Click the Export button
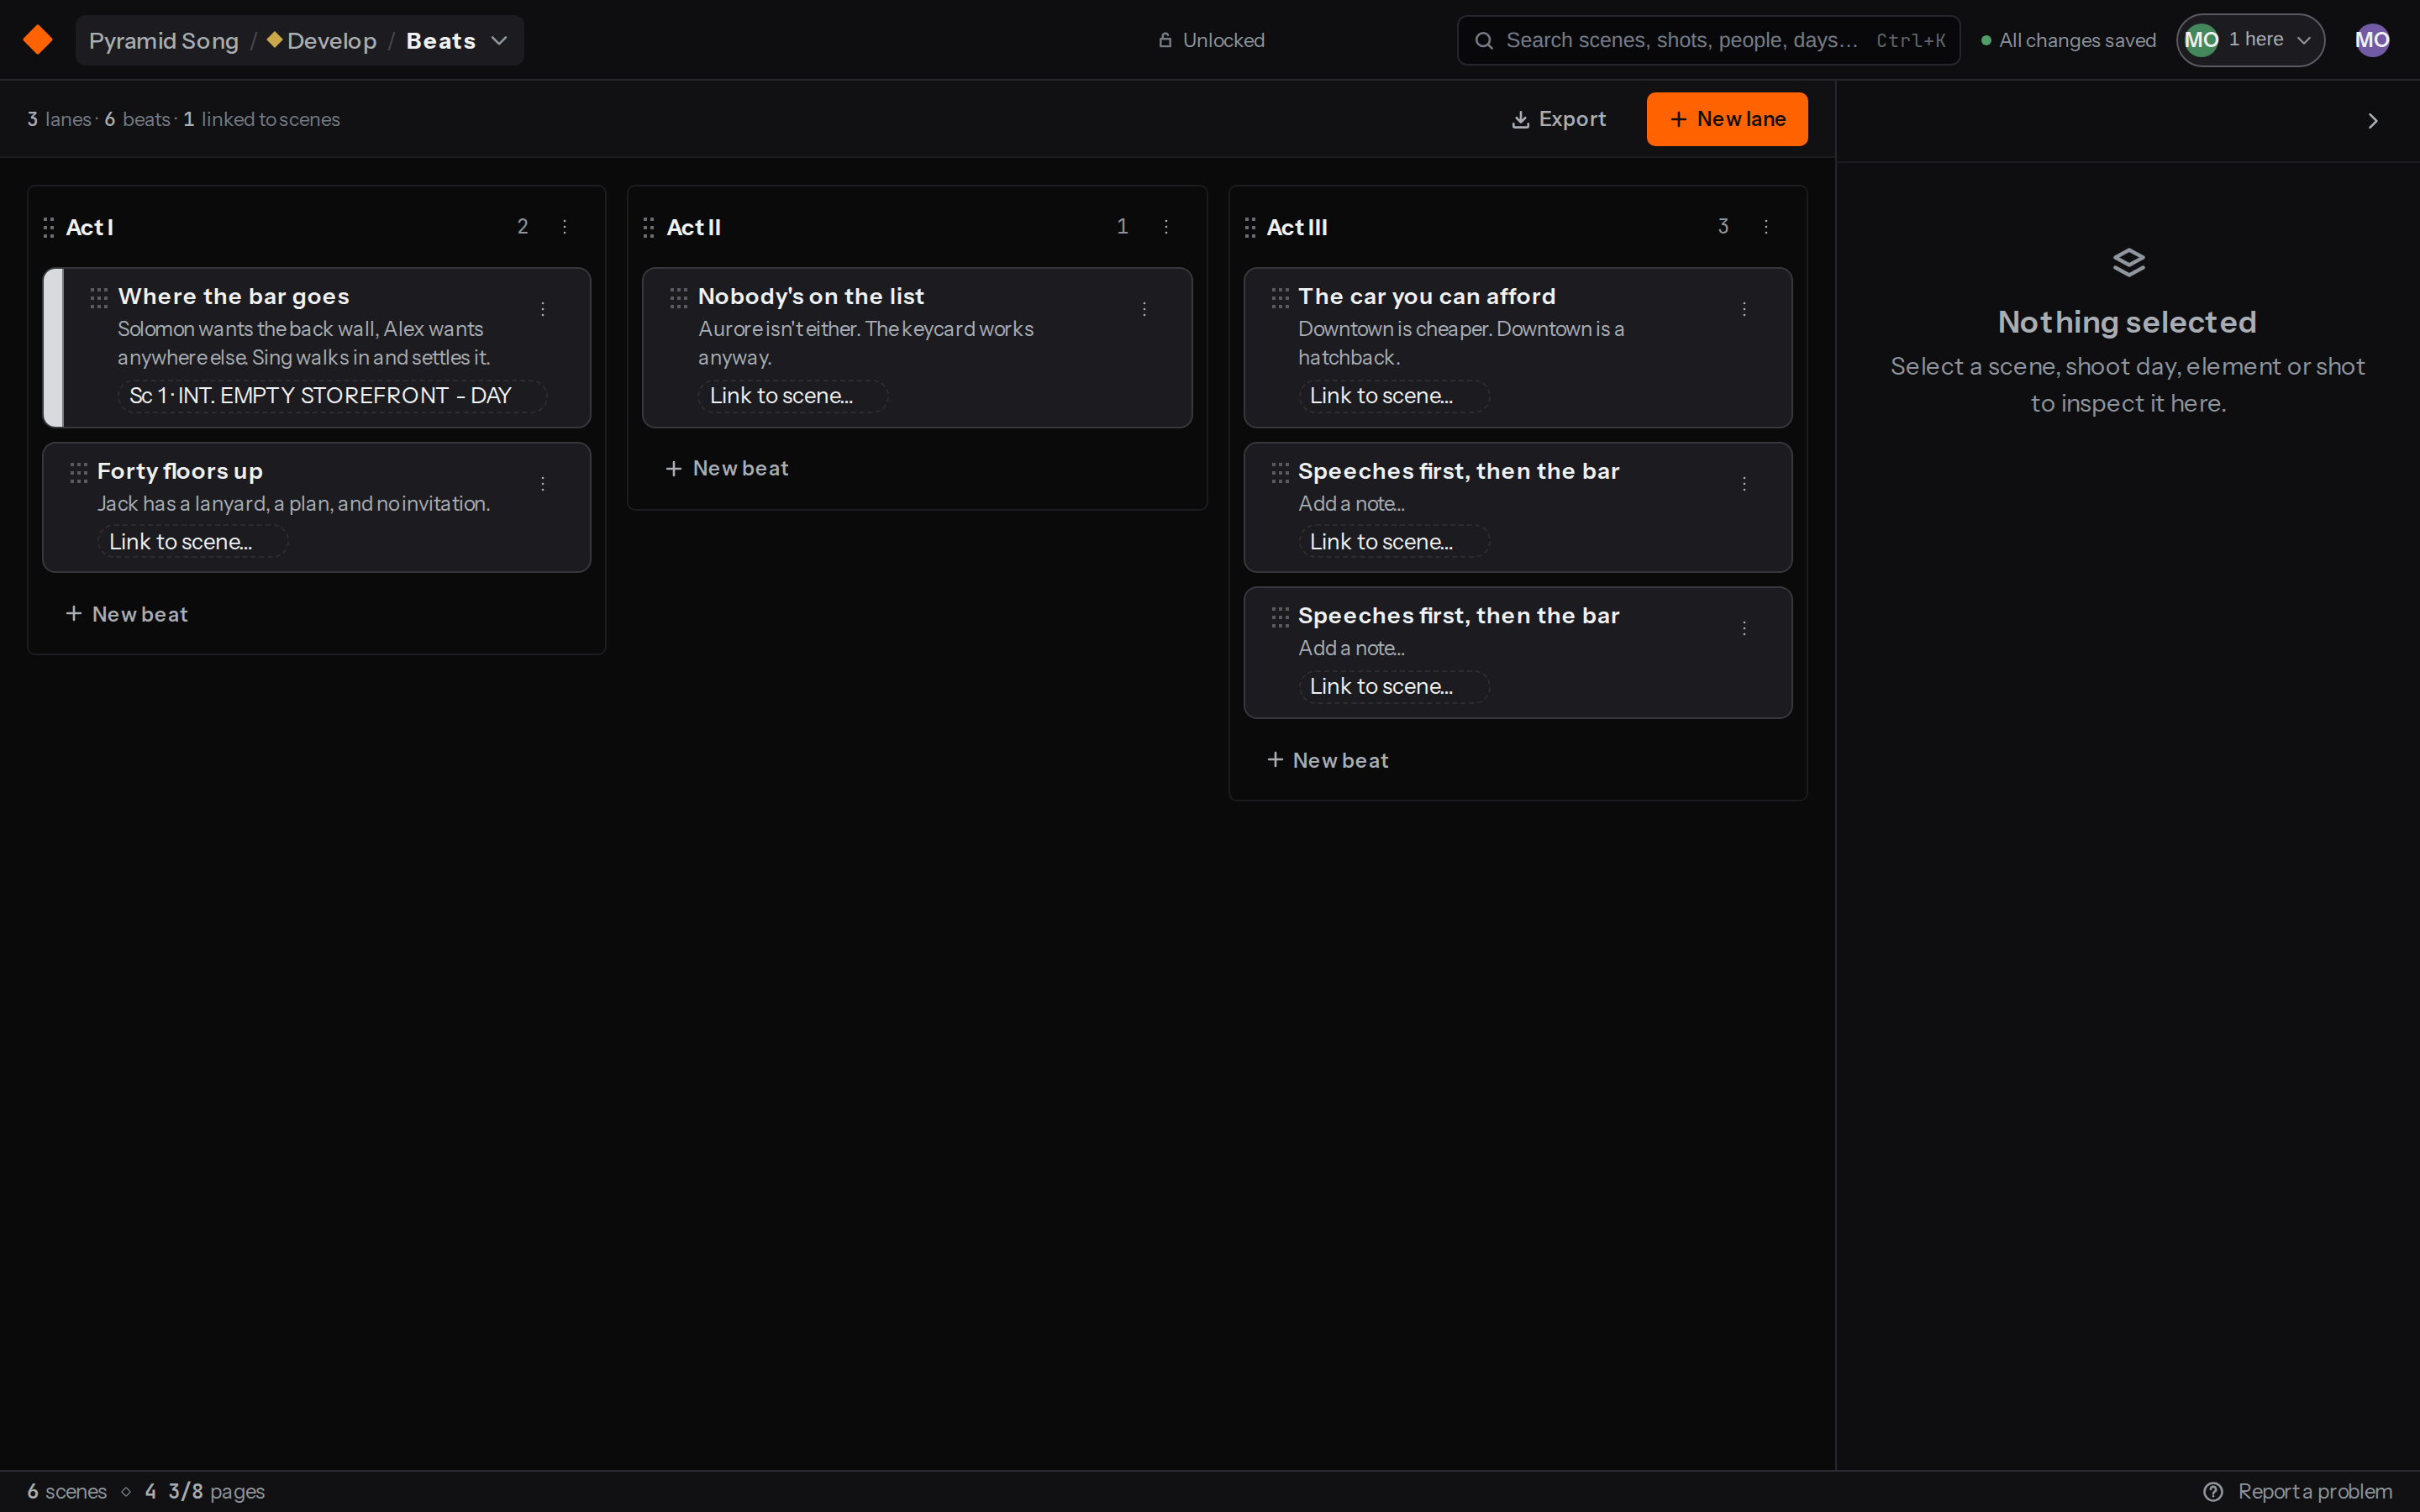Screen dimensions: 2420x1512 pos(1558,119)
